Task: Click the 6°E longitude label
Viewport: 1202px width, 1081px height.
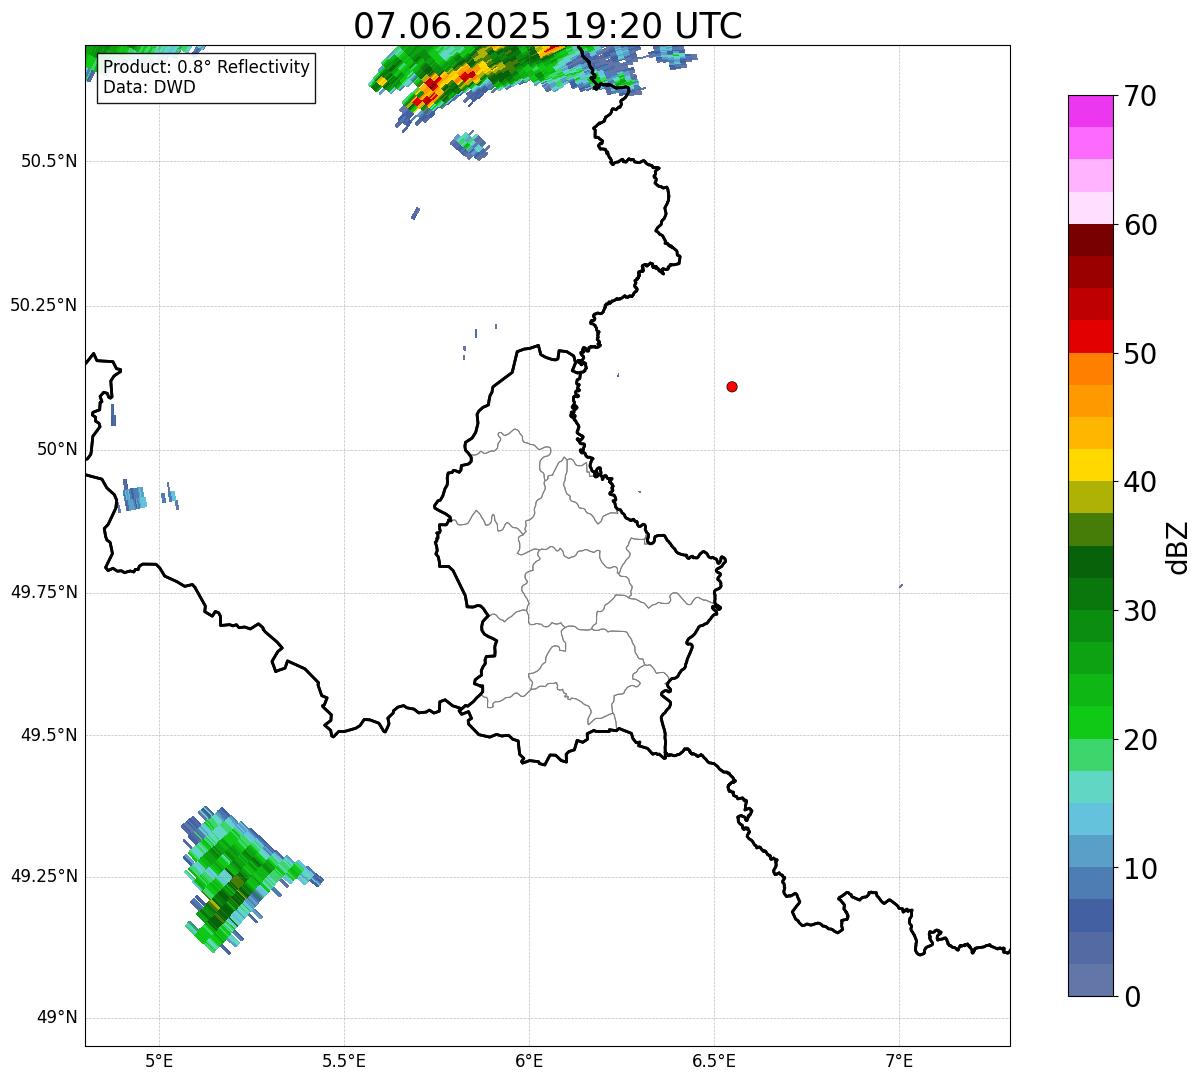Action: pos(530,1061)
